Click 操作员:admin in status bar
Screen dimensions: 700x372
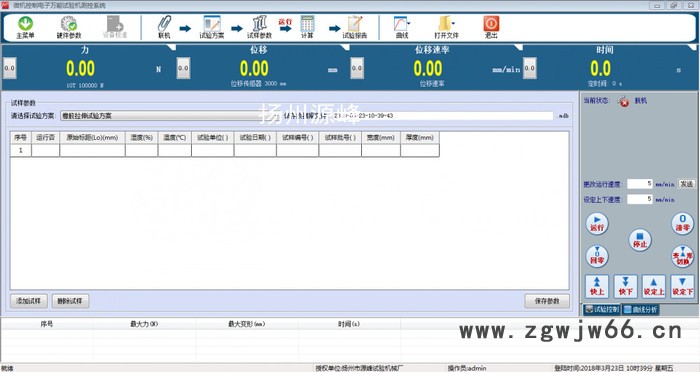tap(467, 368)
